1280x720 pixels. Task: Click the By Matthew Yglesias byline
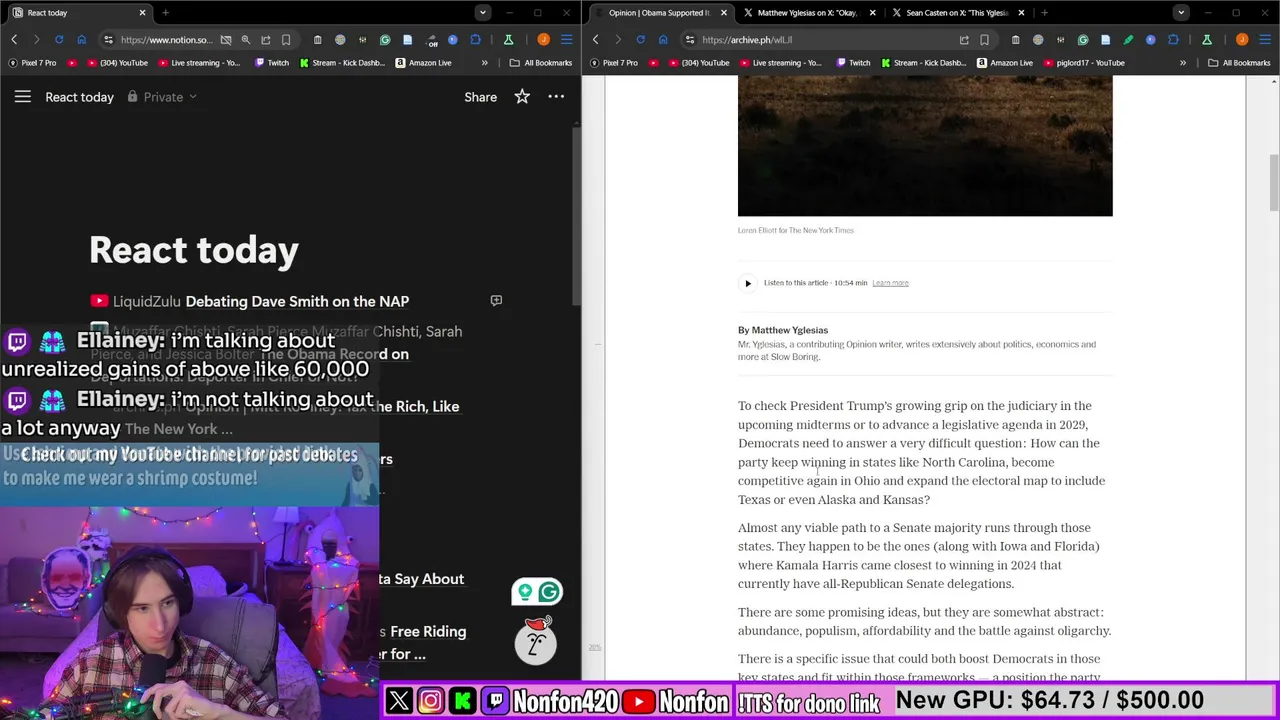tap(783, 330)
